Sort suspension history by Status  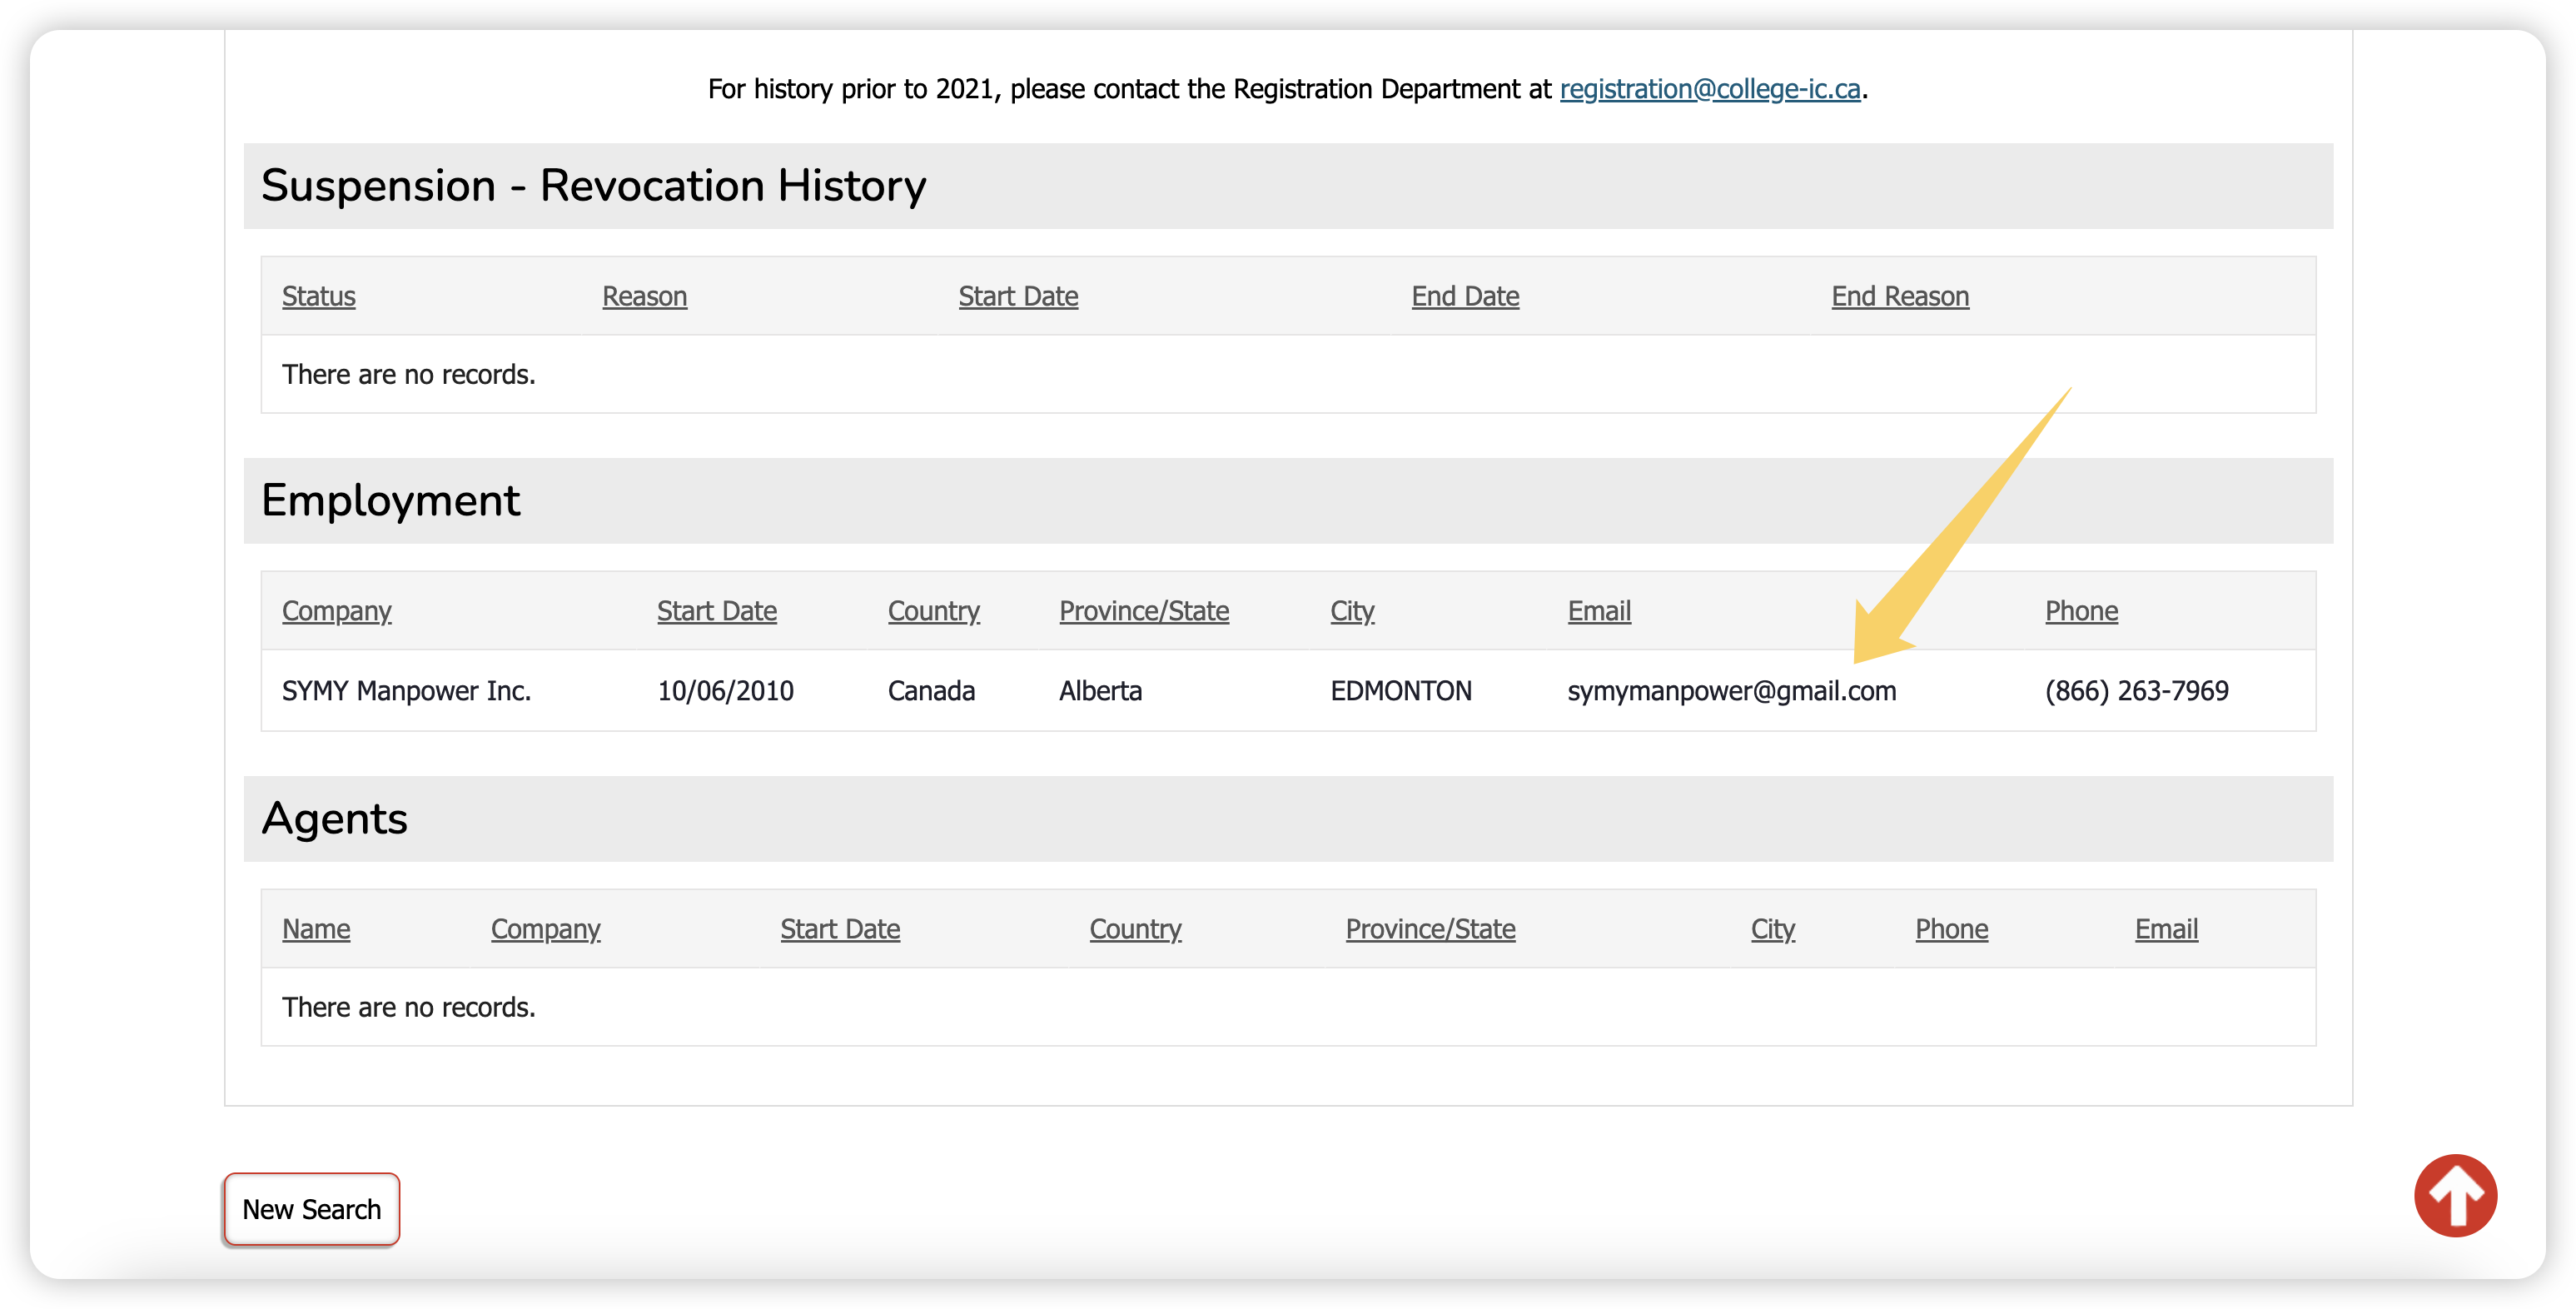click(318, 296)
